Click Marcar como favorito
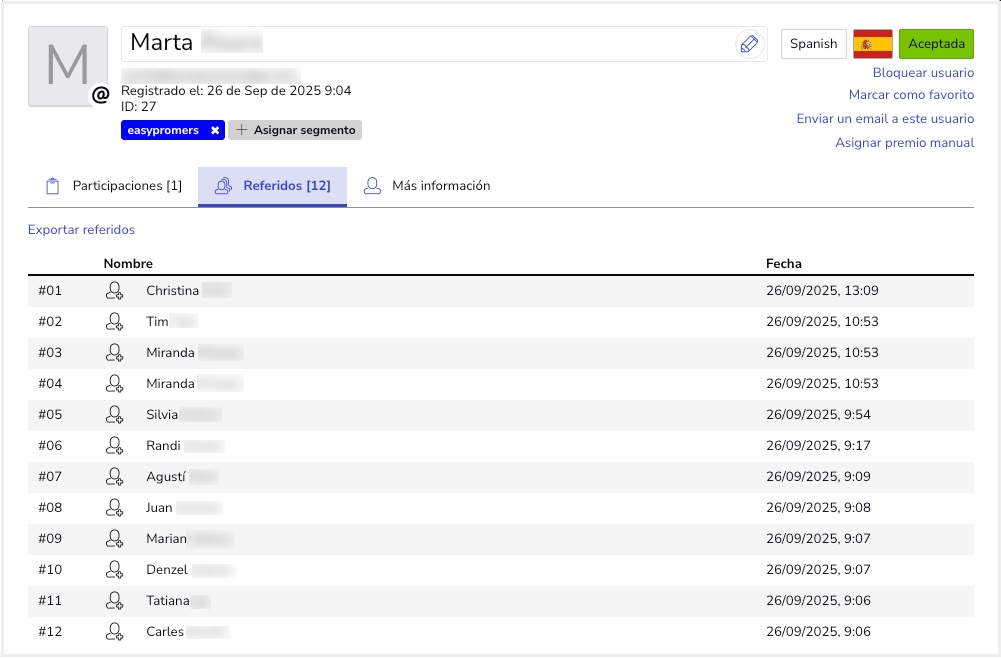Viewport: 1001px width, 658px height. (x=911, y=95)
